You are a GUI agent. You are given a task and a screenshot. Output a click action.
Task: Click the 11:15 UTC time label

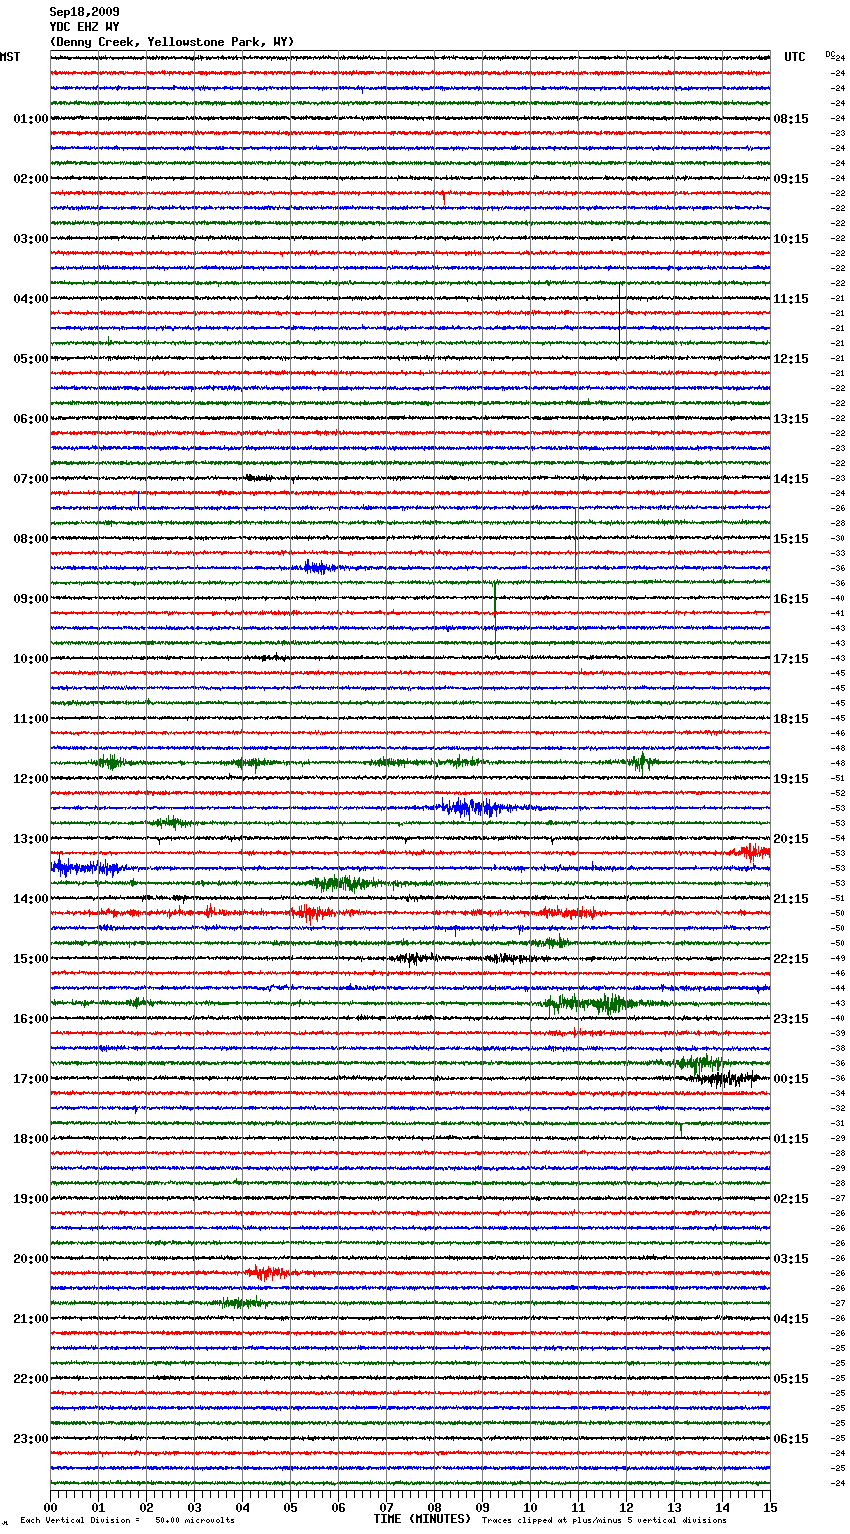(791, 299)
